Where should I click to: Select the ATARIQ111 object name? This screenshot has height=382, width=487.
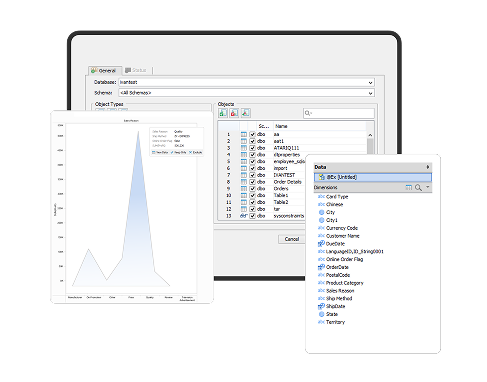tap(286, 148)
